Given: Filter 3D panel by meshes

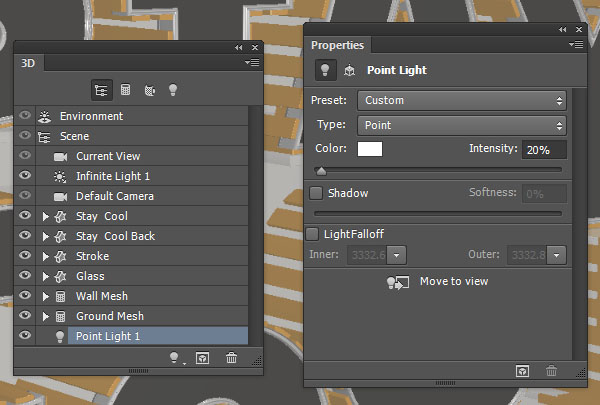Looking at the screenshot, I should tap(126, 89).
